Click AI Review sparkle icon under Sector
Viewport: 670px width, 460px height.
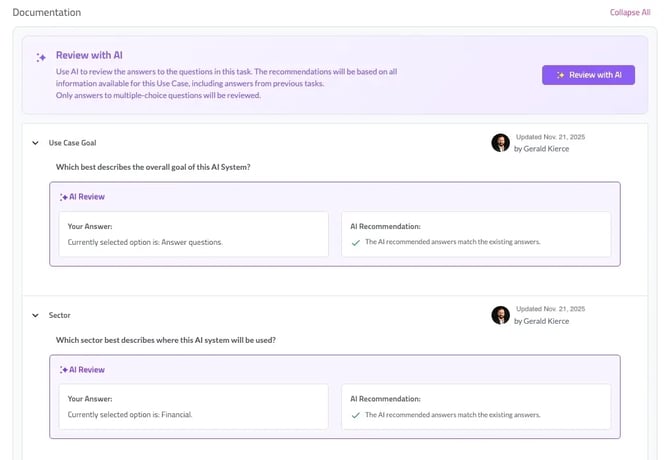click(64, 370)
